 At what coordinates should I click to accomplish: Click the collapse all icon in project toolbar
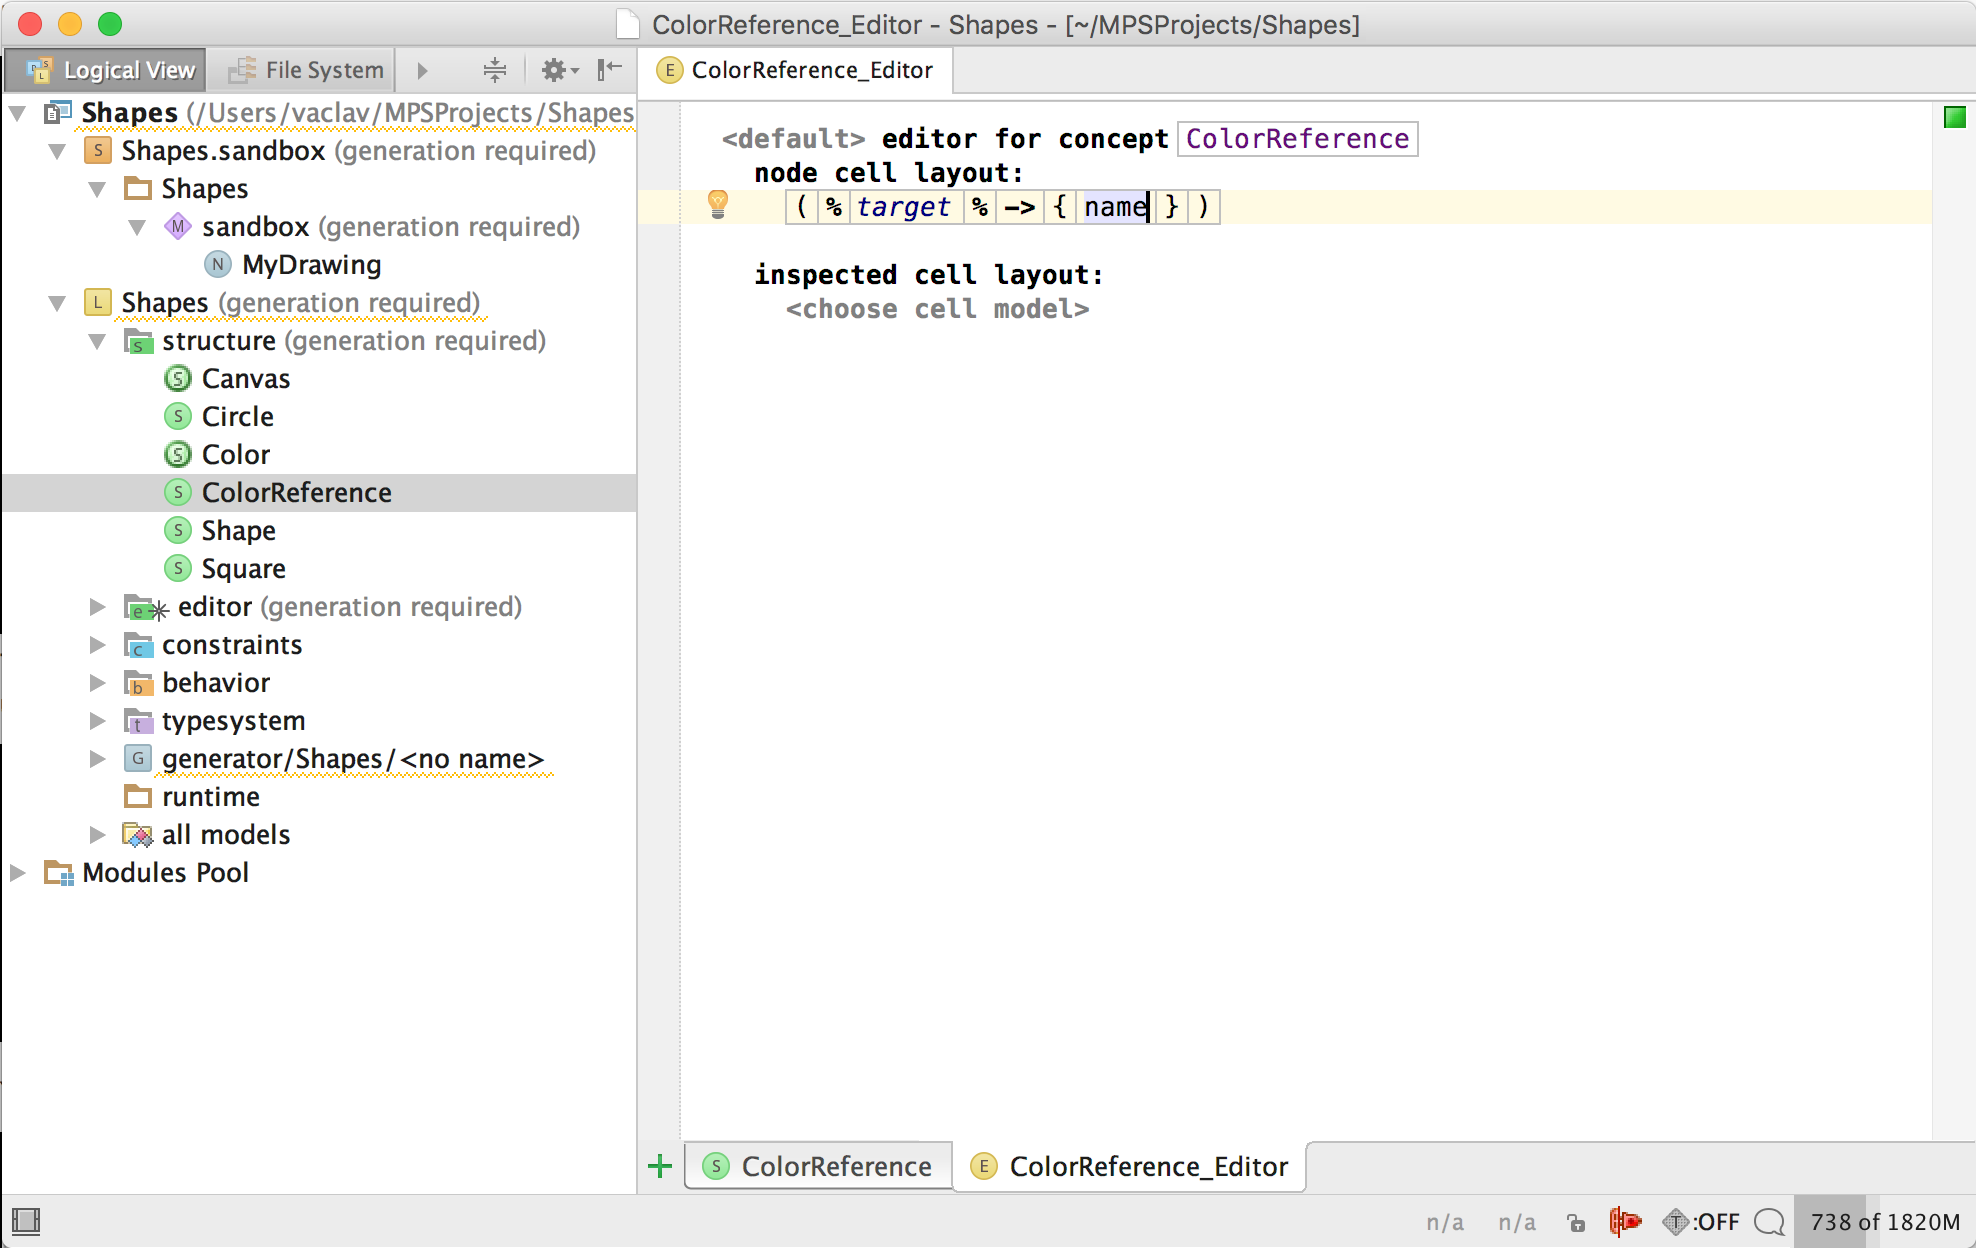494,70
